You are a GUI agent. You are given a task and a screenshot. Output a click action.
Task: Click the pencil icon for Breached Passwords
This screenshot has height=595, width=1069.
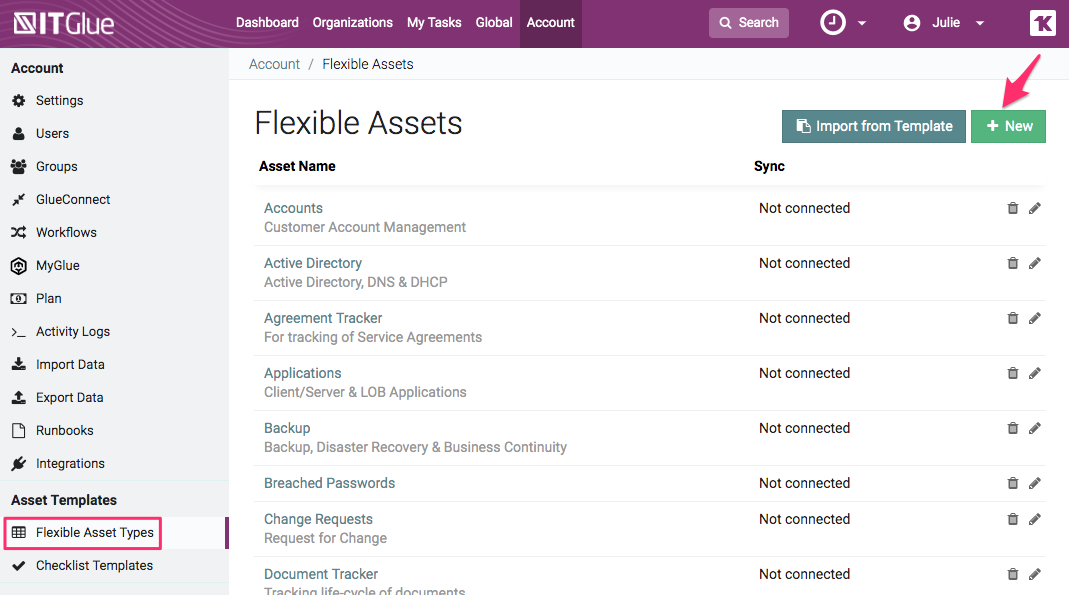pyautogui.click(x=1034, y=483)
